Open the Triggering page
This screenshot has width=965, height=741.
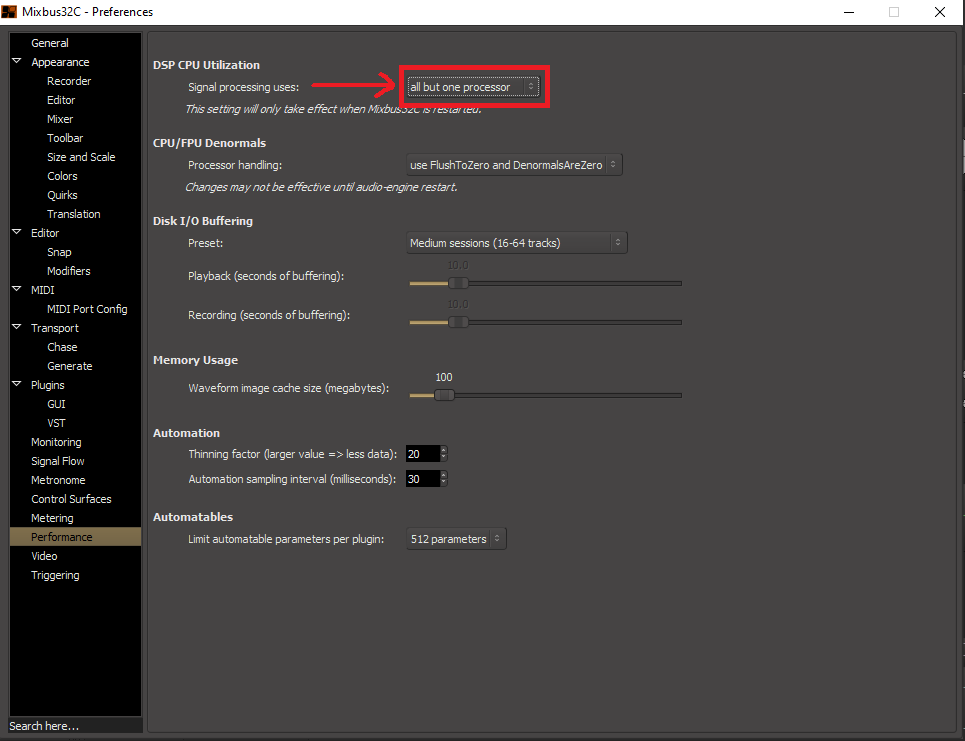tap(55, 575)
